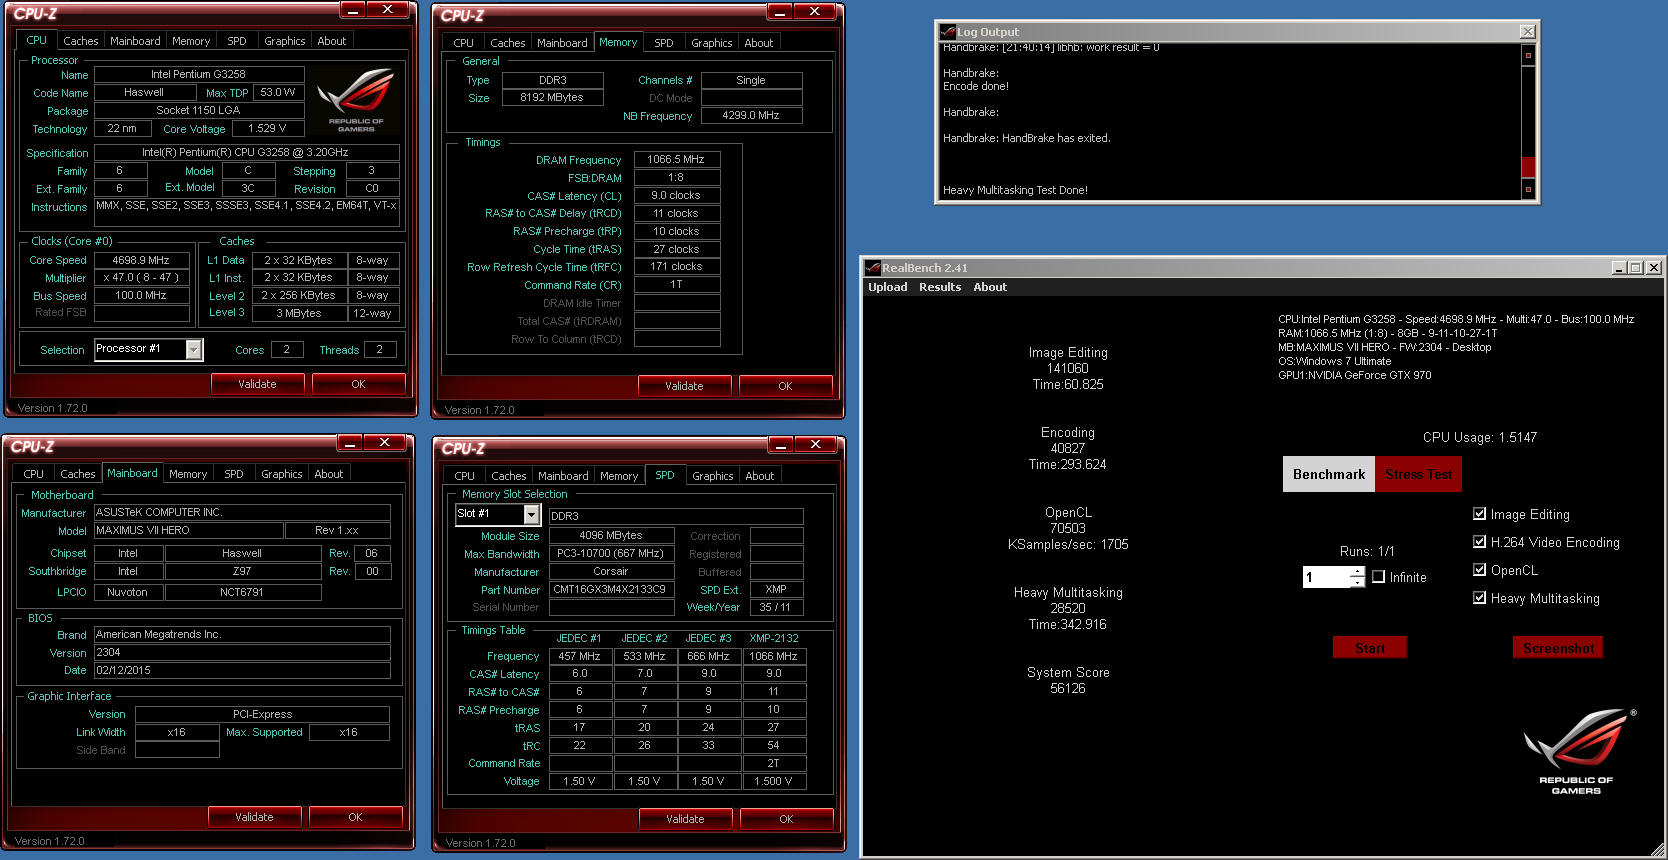Screen dimensions: 1668x860
Task: Click the Log Output scrollbar thumb
Action: [1527, 167]
